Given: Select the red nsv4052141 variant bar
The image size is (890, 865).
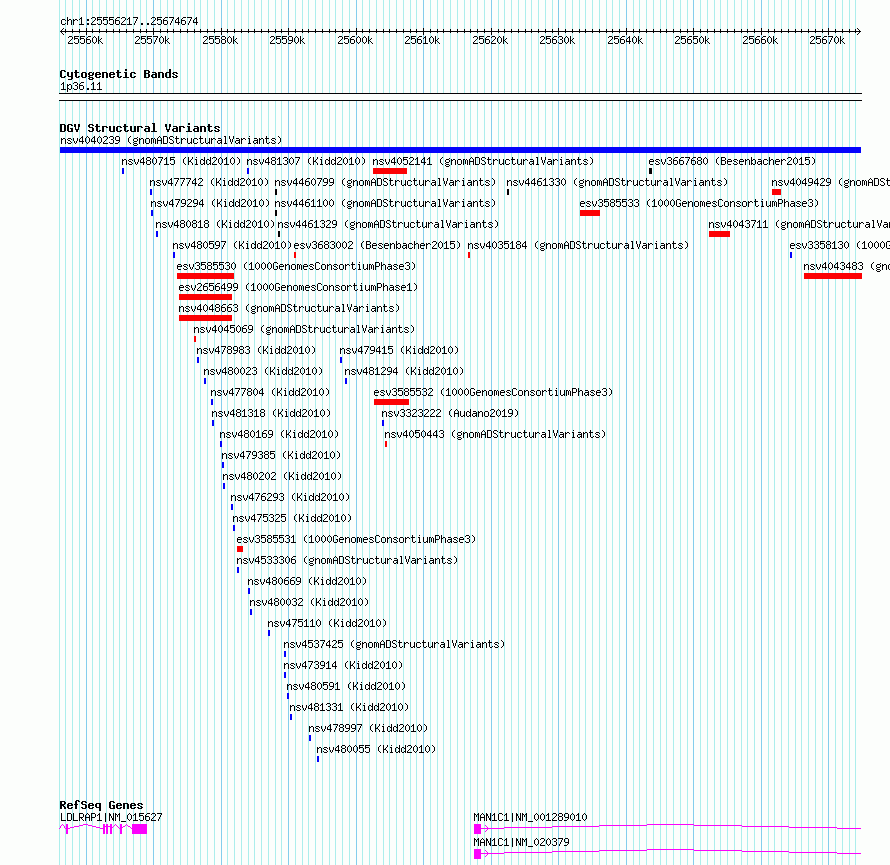Looking at the screenshot, I should (x=390, y=171).
